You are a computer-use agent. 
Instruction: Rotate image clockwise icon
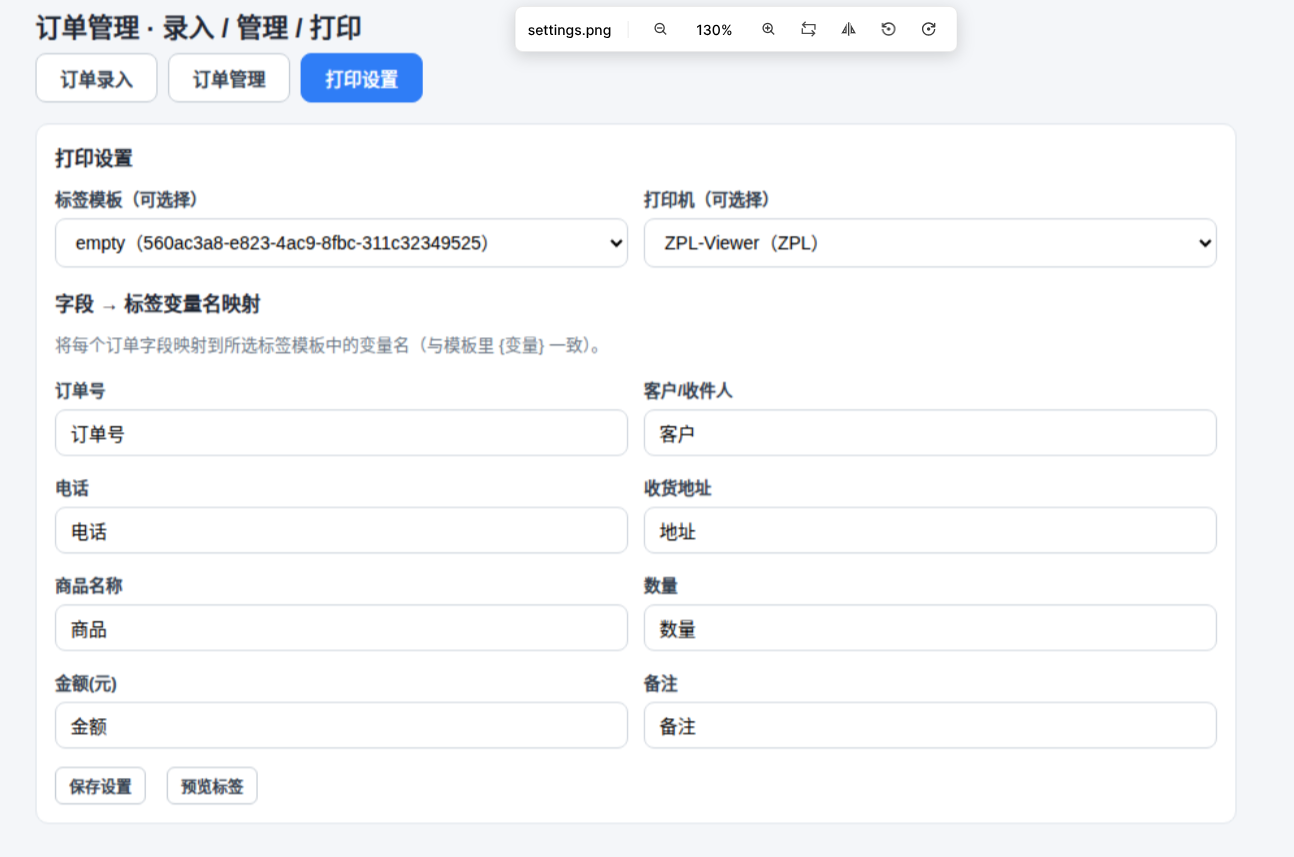coord(928,30)
